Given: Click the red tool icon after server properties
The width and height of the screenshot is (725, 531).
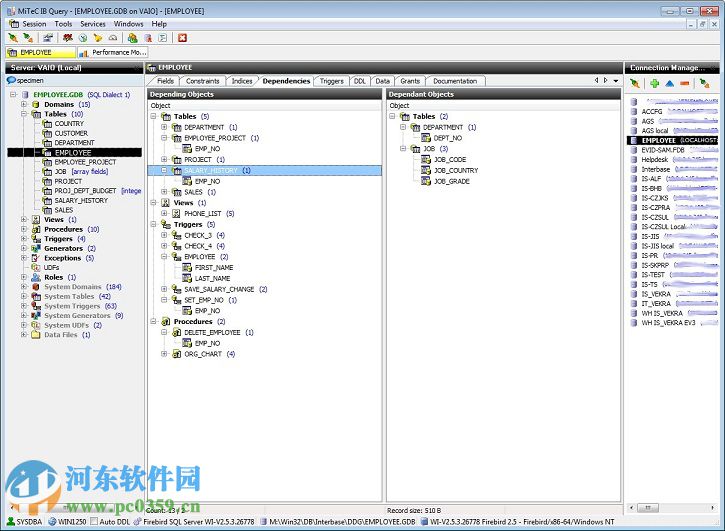Looking at the screenshot, I should click(68, 38).
